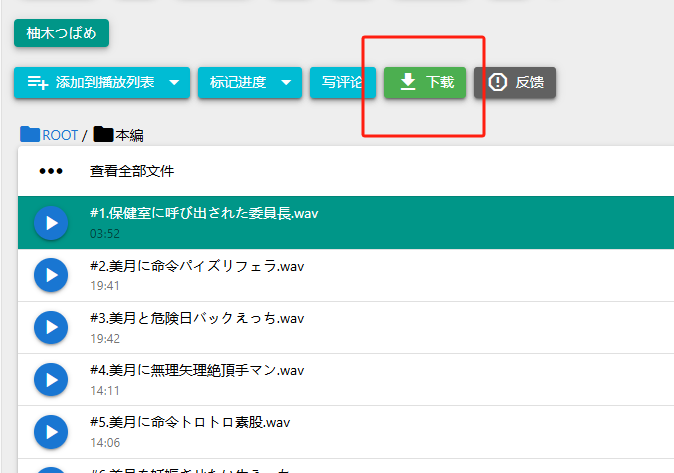Screen dimensions: 674x473
Task: Click the 写评论 button
Action: [343, 82]
